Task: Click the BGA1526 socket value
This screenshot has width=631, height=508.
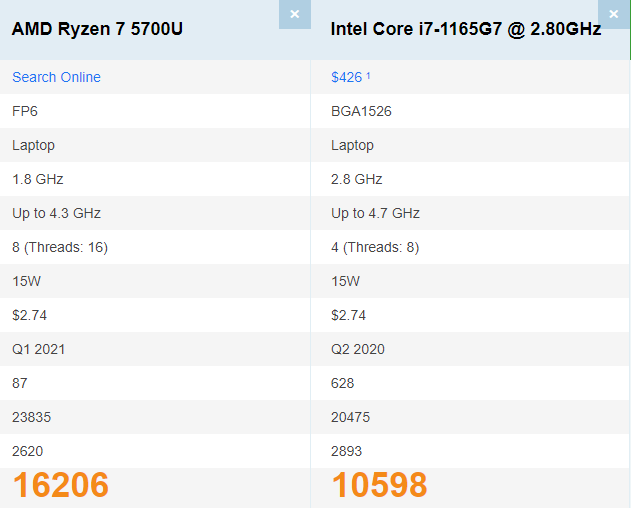Action: 361,111
